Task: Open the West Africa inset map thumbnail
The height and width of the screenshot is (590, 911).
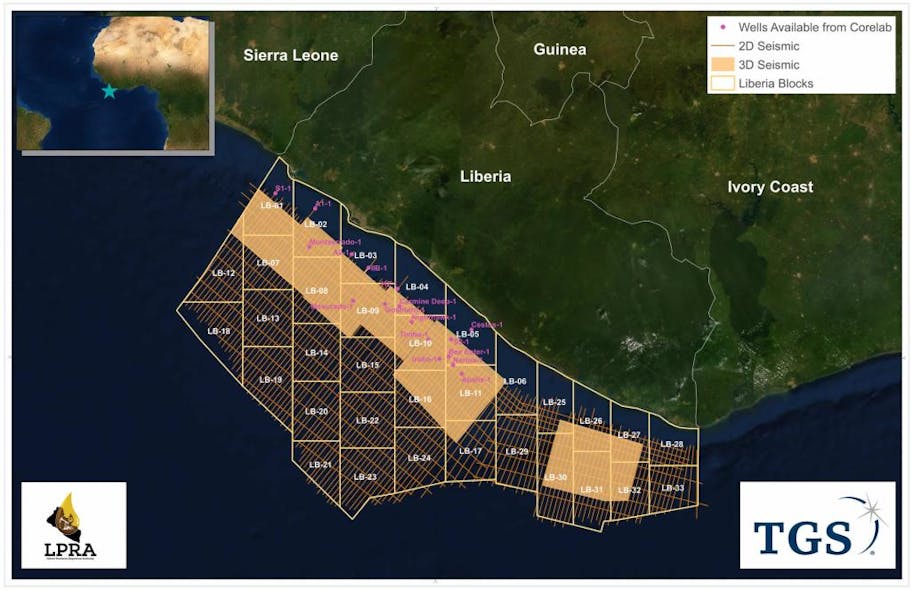Action: 114,83
